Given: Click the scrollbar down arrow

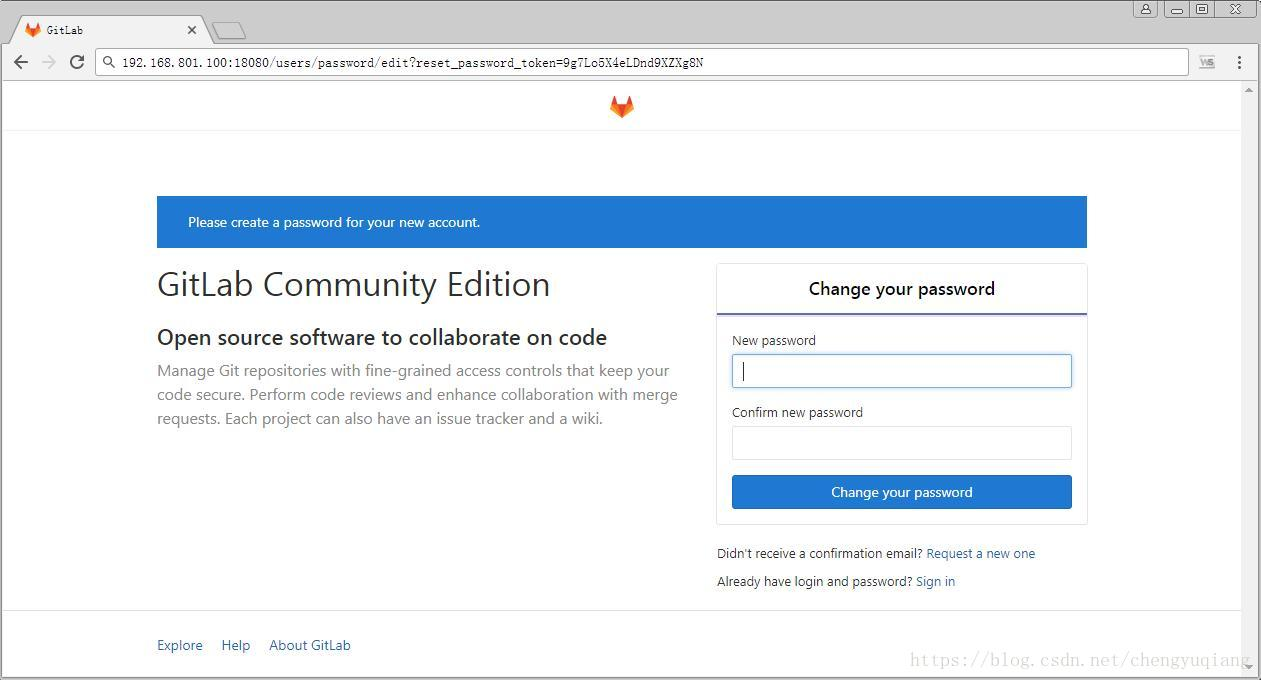Looking at the screenshot, I should (x=1249, y=666).
